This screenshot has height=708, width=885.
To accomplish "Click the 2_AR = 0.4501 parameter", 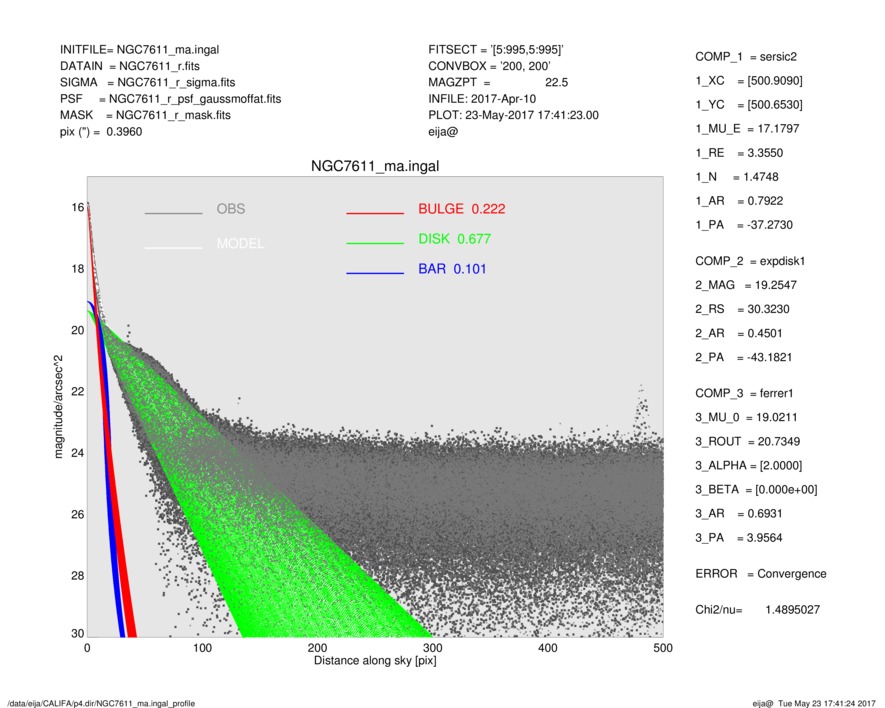I will pyautogui.click(x=739, y=333).
